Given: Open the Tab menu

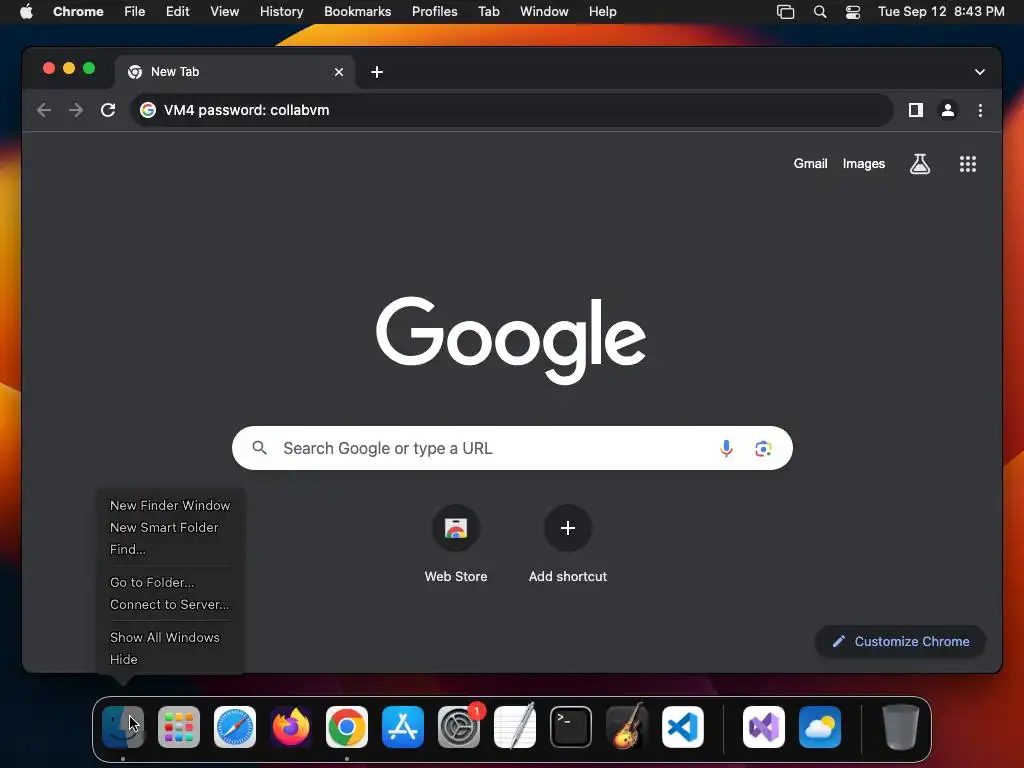Looking at the screenshot, I should (x=488, y=12).
